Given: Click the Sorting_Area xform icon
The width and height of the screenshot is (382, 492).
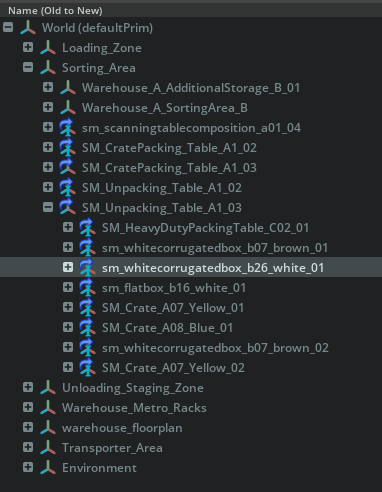Looking at the screenshot, I should [48, 68].
